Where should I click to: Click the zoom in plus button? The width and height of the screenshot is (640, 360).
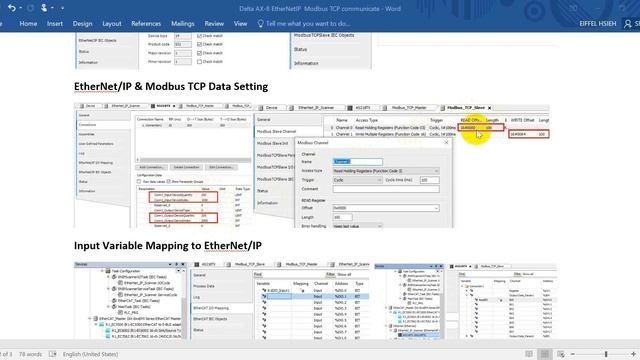[633, 354]
